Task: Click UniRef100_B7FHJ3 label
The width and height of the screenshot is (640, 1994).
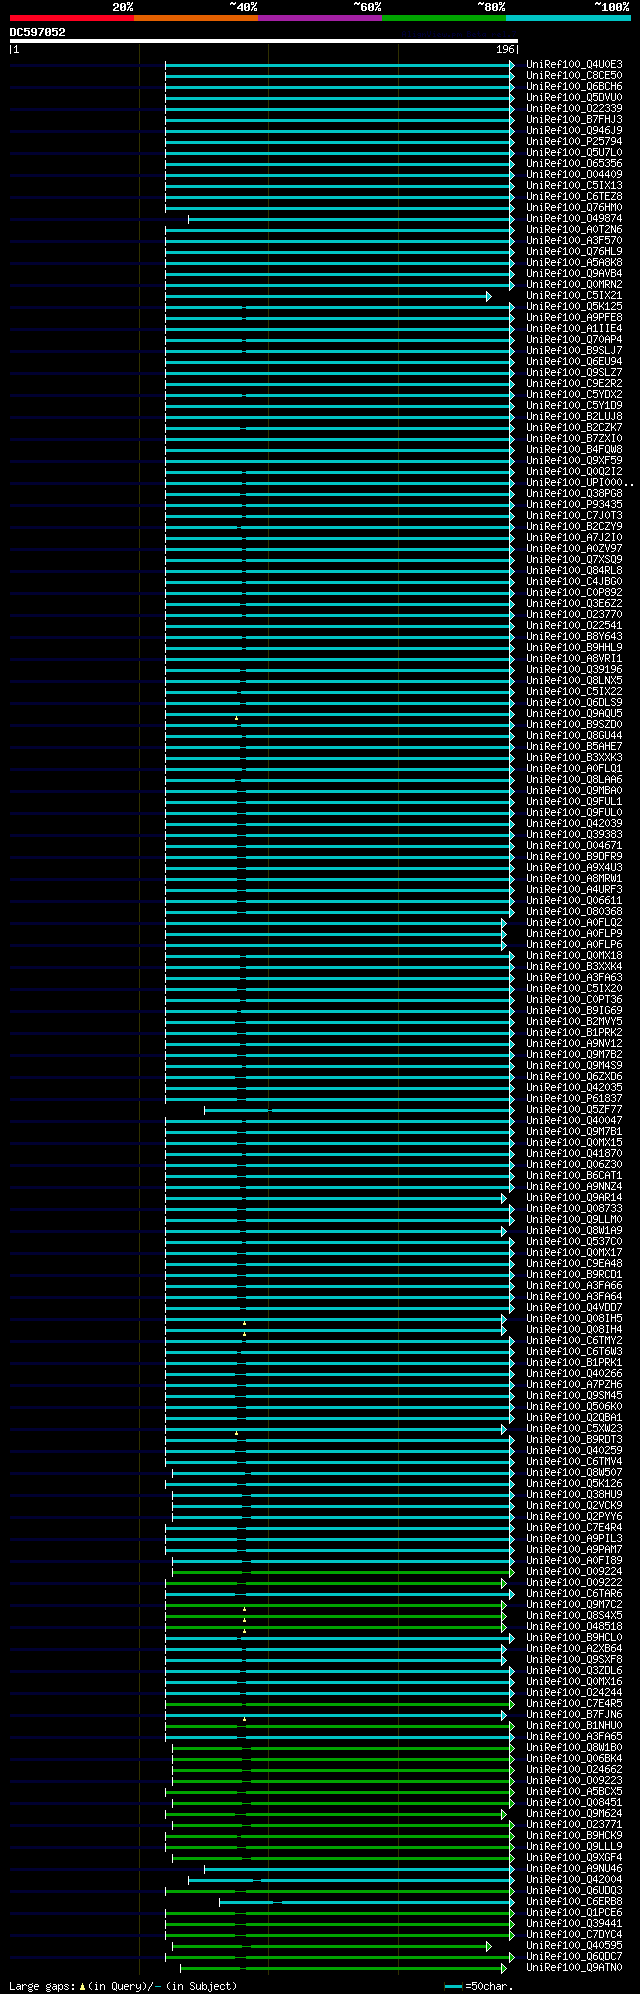Action: click(x=574, y=119)
